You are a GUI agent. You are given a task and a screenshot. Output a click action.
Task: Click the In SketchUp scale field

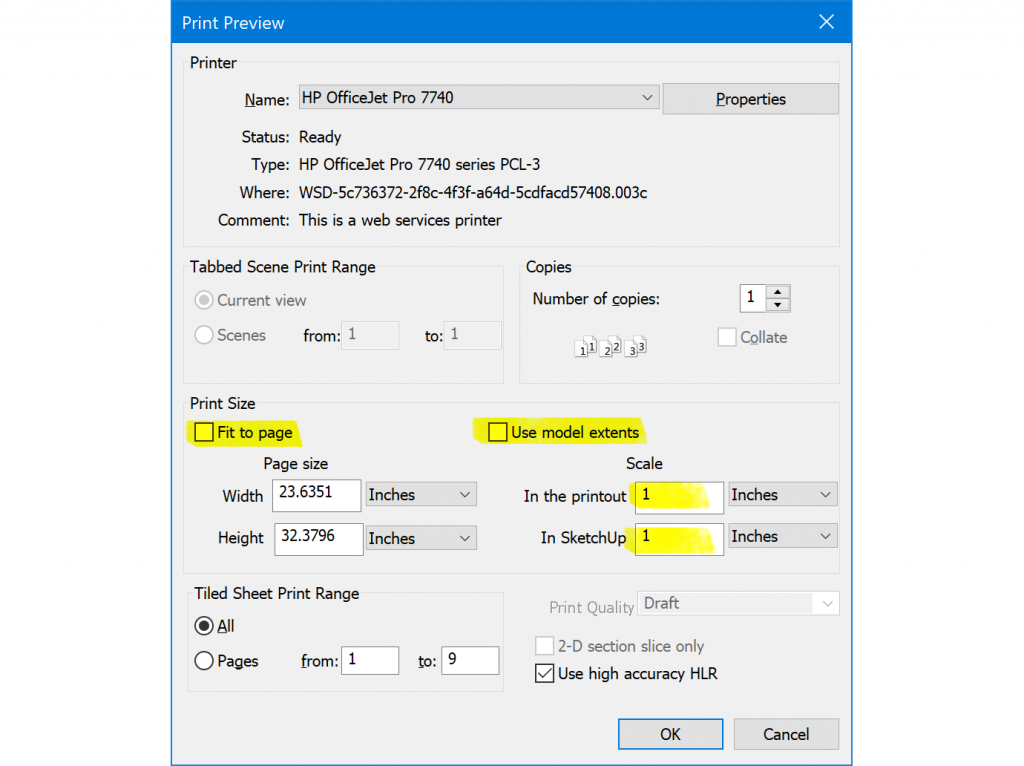click(x=679, y=537)
